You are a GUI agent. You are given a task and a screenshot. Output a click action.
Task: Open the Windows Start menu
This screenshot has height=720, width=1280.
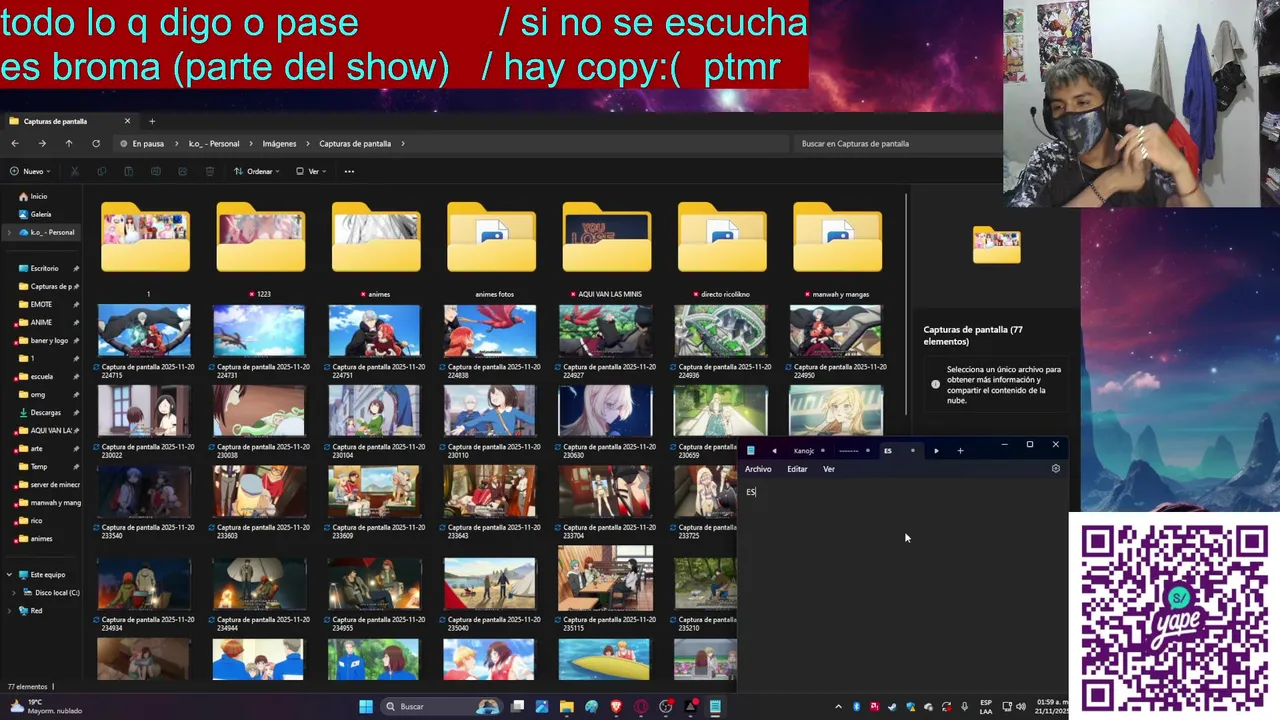click(366, 706)
